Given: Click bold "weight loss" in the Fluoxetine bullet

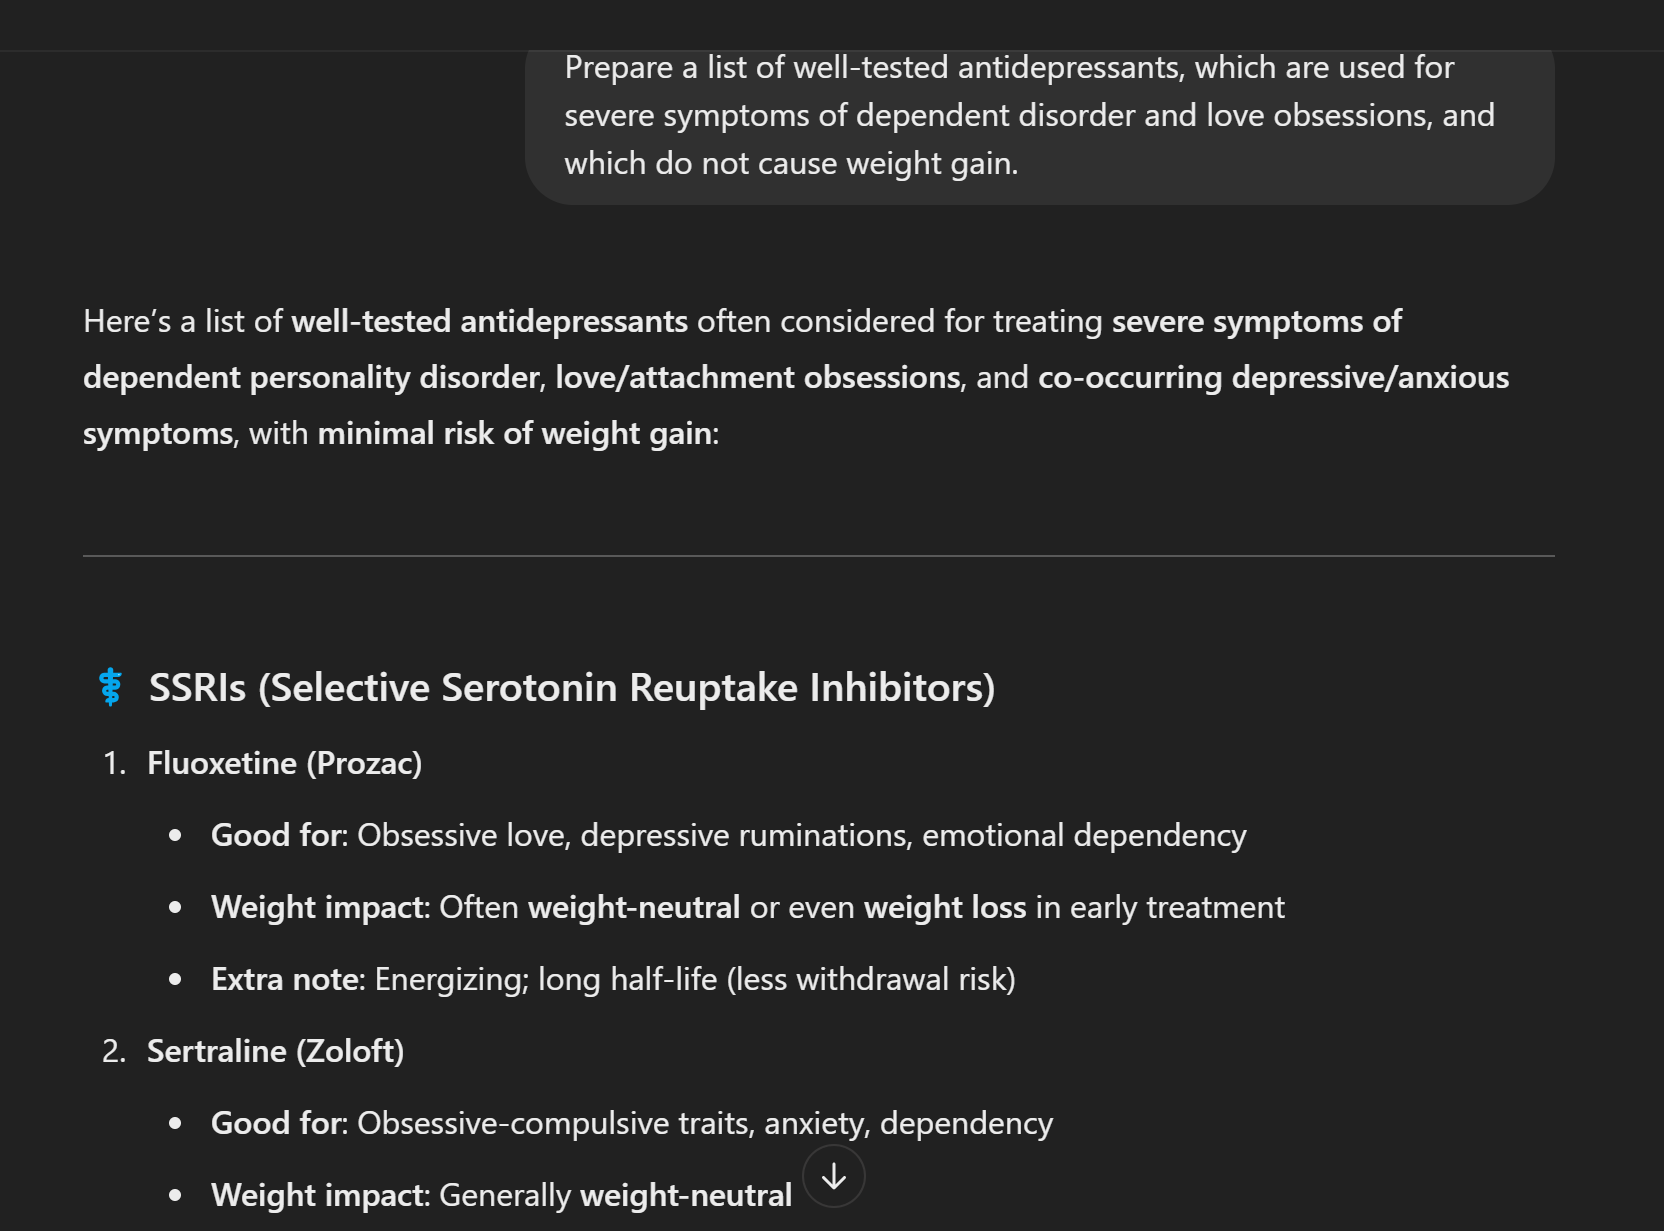Looking at the screenshot, I should click(x=944, y=907).
